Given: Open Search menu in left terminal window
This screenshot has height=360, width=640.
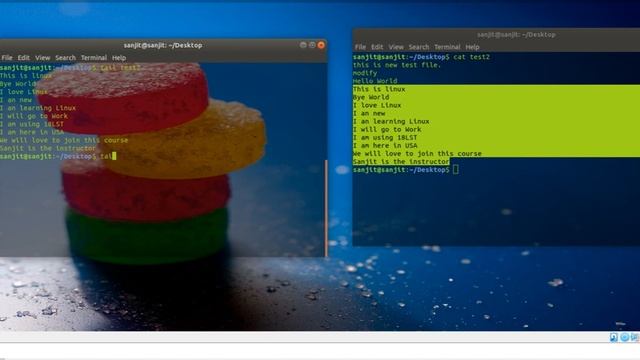Looking at the screenshot, I should (x=65, y=58).
